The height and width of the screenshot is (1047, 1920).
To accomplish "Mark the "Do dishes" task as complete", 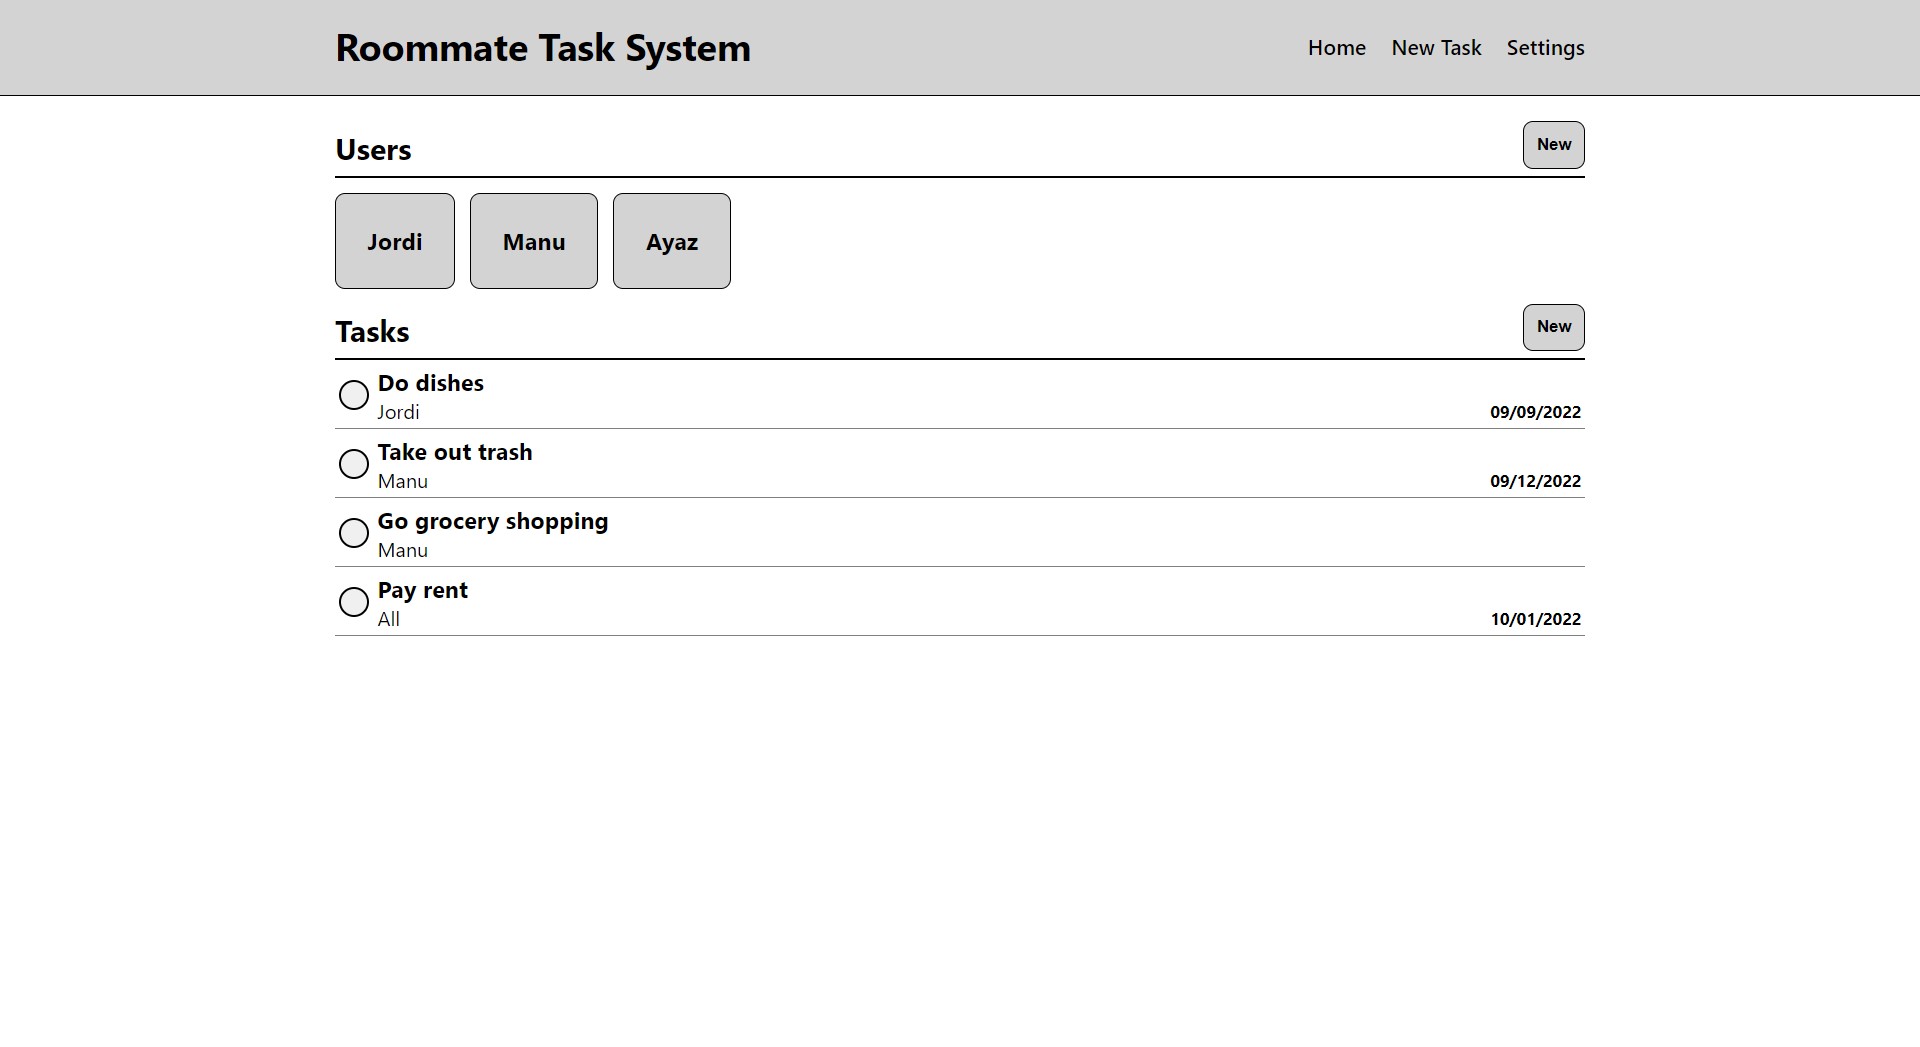I will (x=353, y=394).
